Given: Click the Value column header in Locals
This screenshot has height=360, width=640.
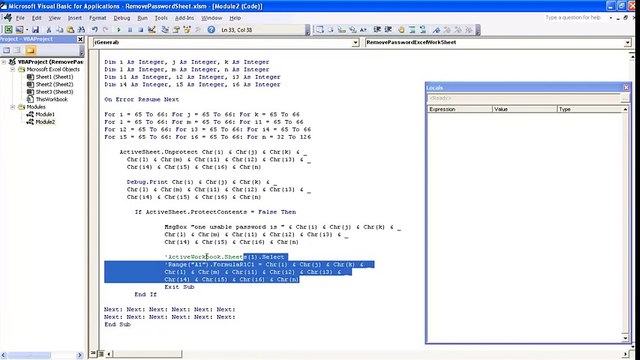Looking at the screenshot, I should 524,109.
